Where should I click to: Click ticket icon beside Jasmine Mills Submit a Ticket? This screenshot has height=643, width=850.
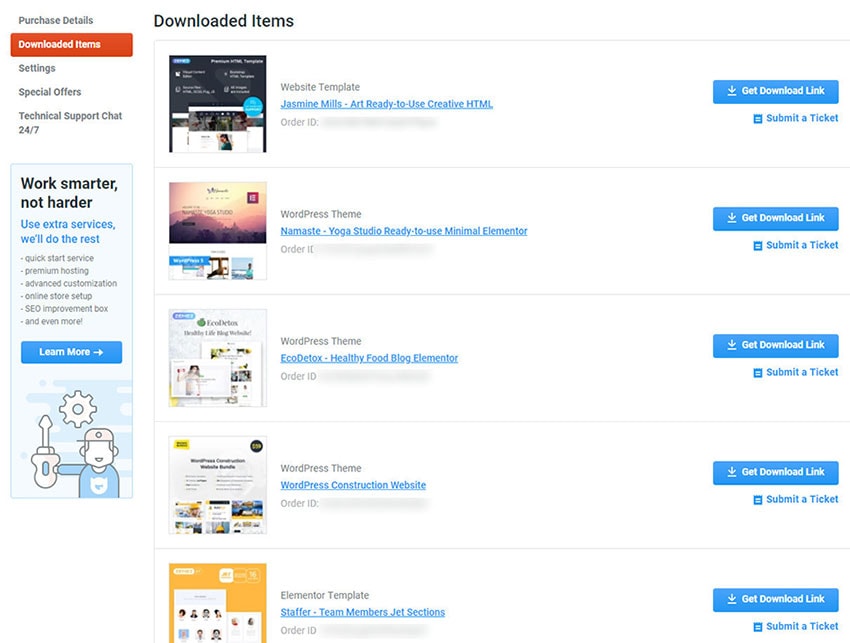pos(758,119)
